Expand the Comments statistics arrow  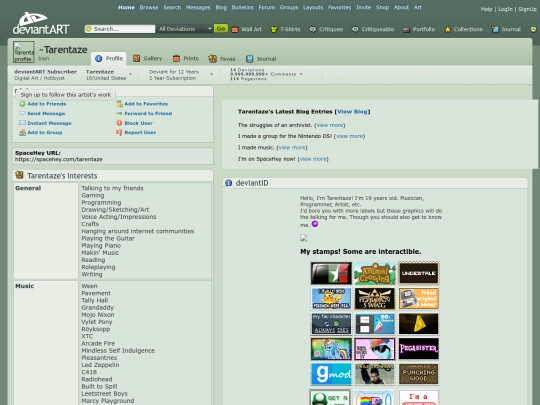coord(301,74)
